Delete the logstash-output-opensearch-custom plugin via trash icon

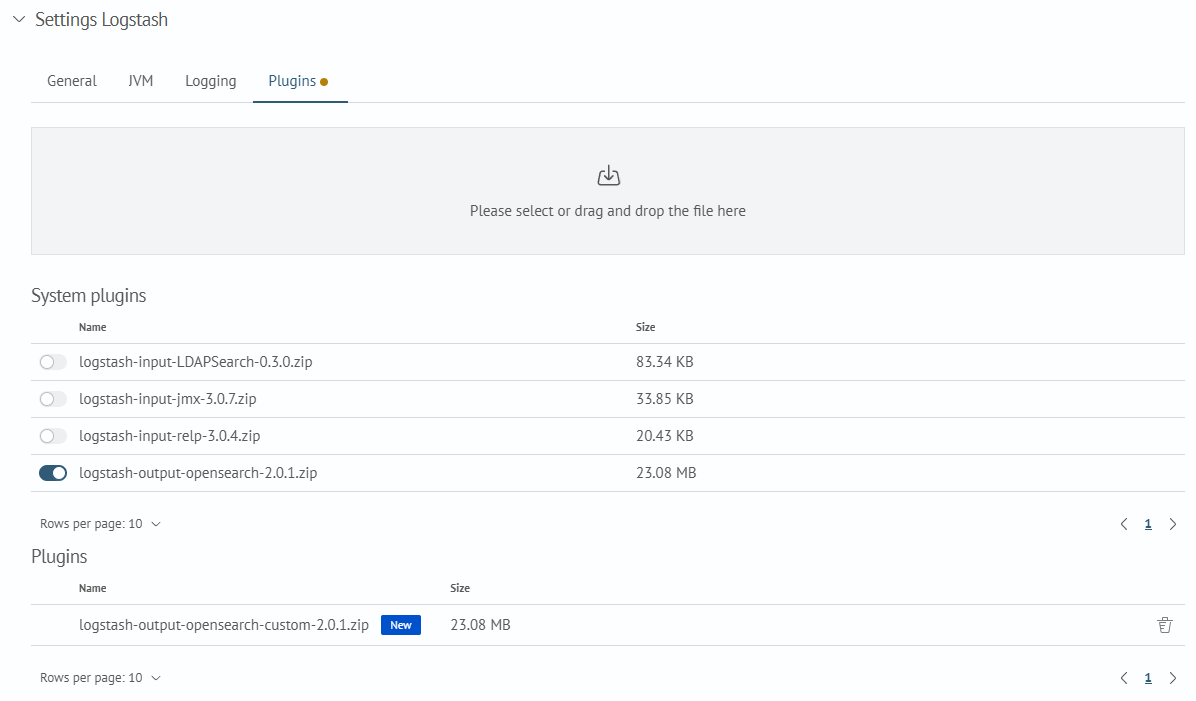[x=1164, y=625]
